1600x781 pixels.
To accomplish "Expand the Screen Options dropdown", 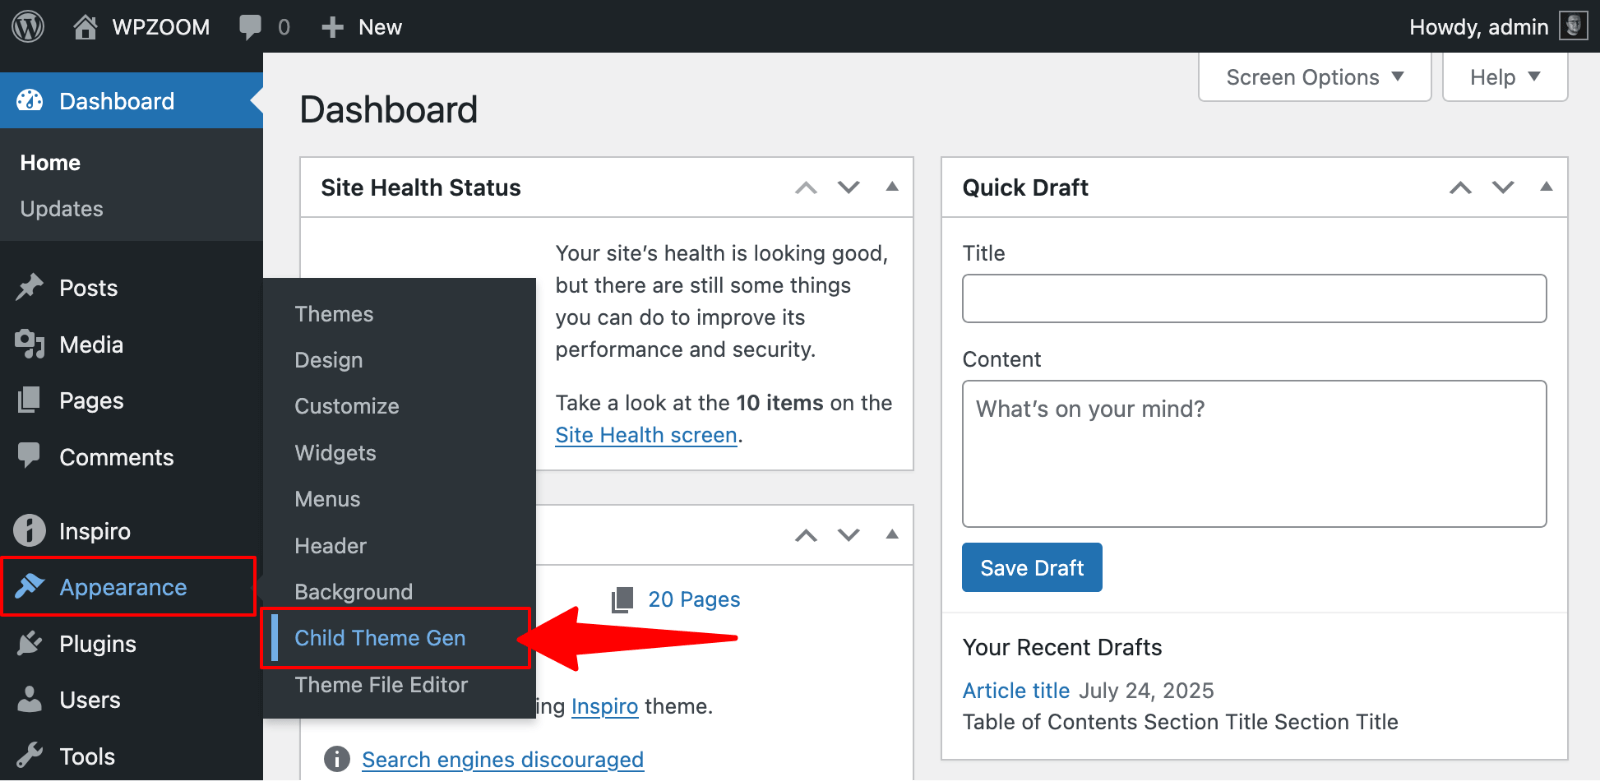I will (x=1314, y=77).
